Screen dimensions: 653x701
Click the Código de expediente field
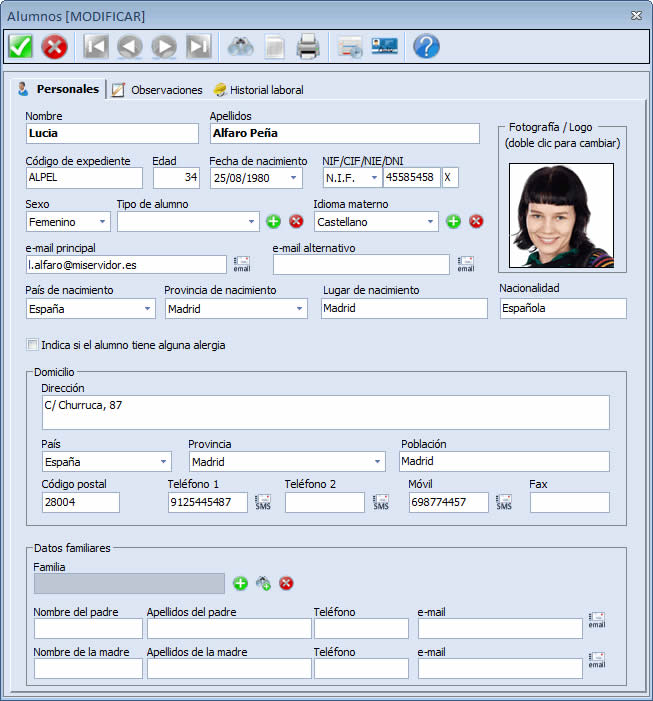pyautogui.click(x=84, y=178)
